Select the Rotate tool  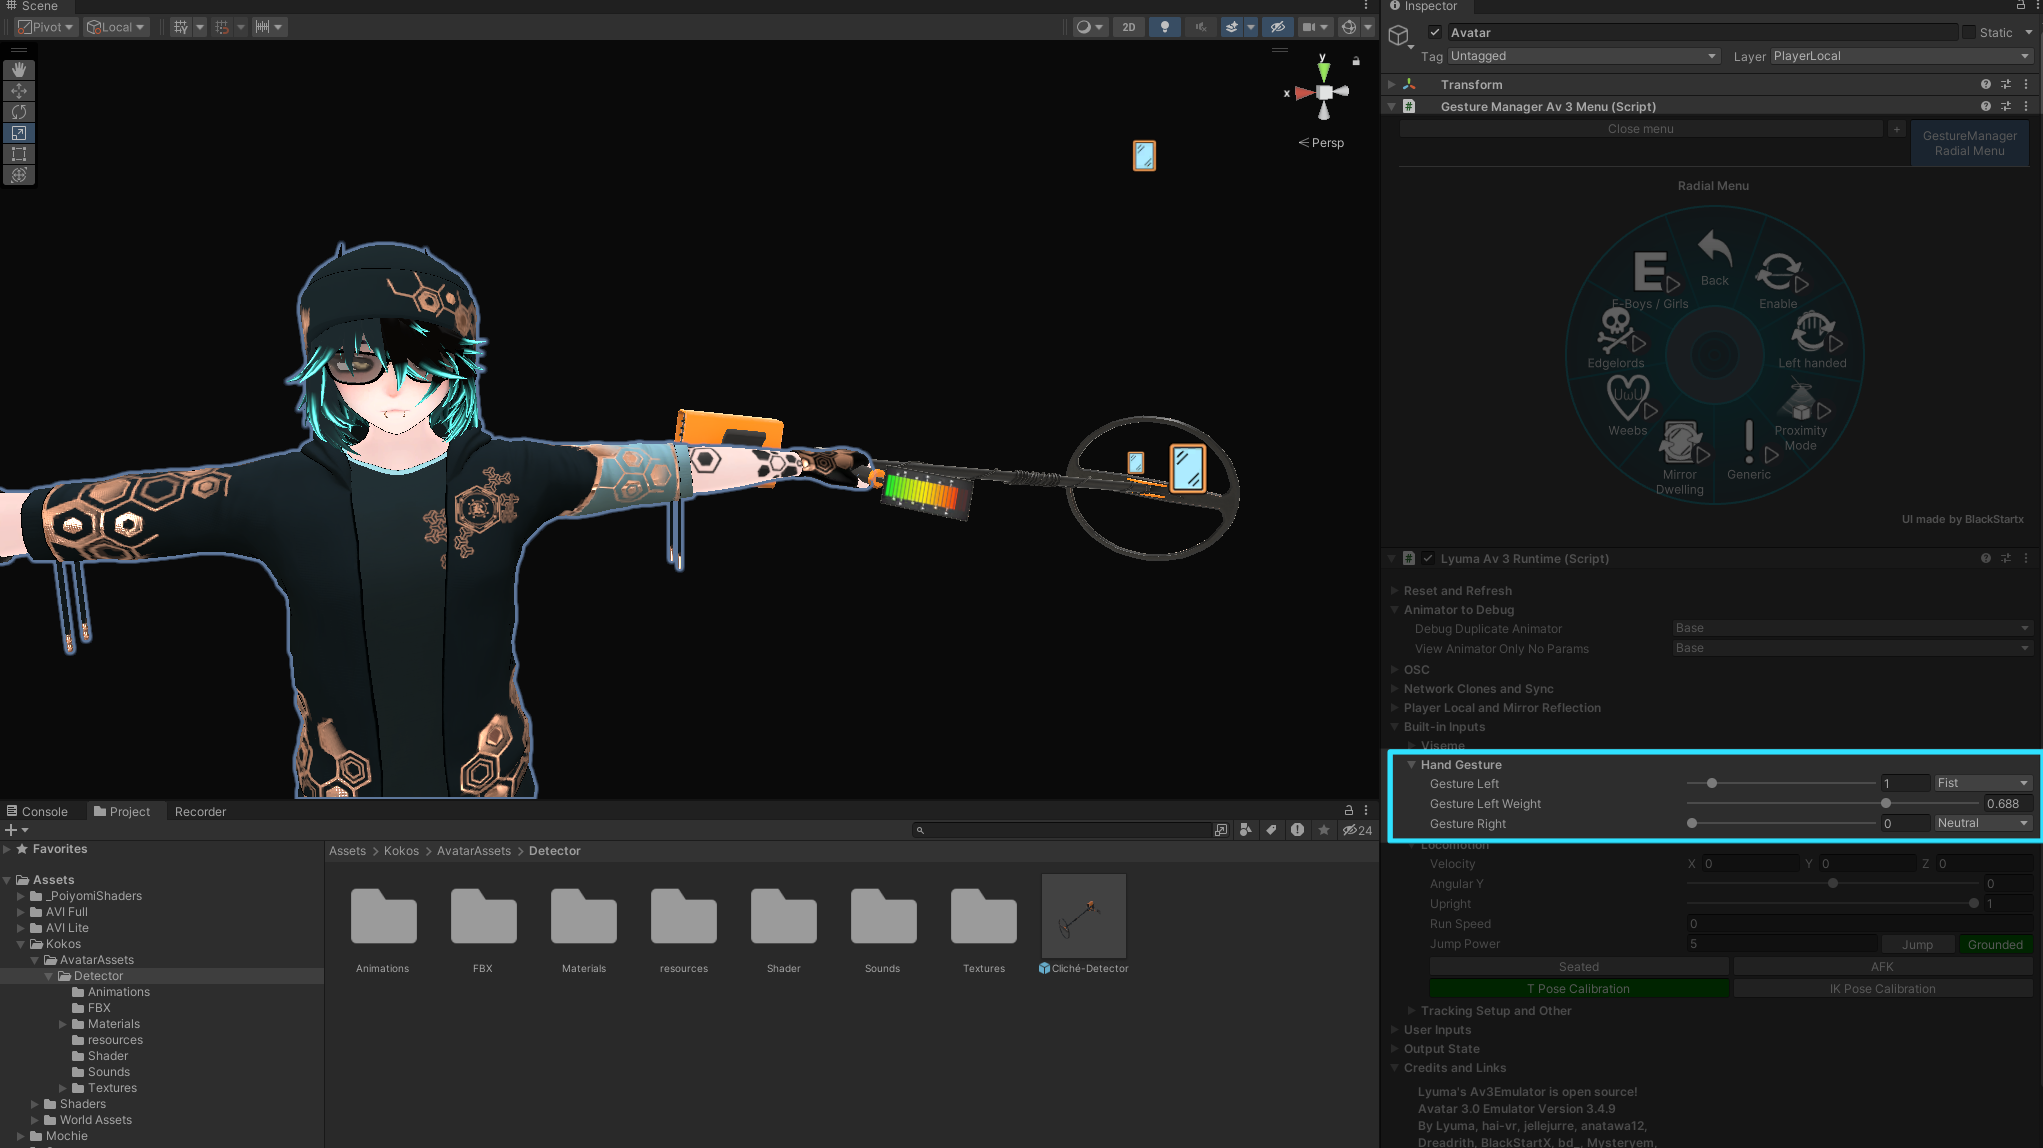[19, 112]
